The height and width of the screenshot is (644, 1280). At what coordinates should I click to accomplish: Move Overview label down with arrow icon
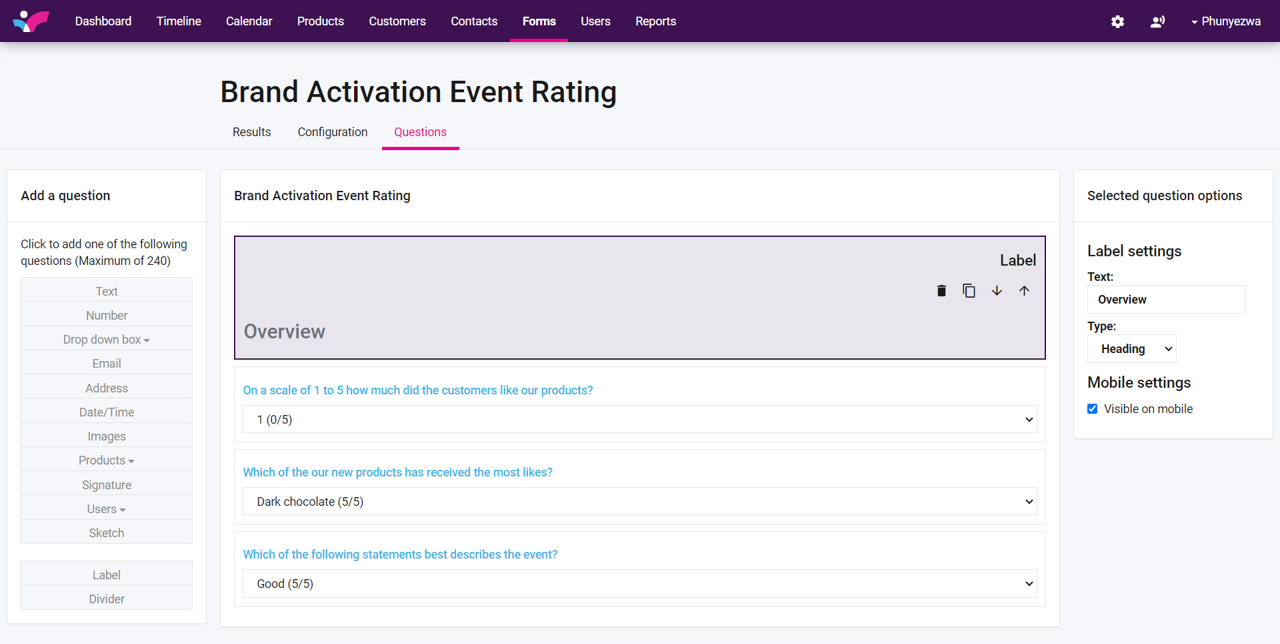(997, 291)
